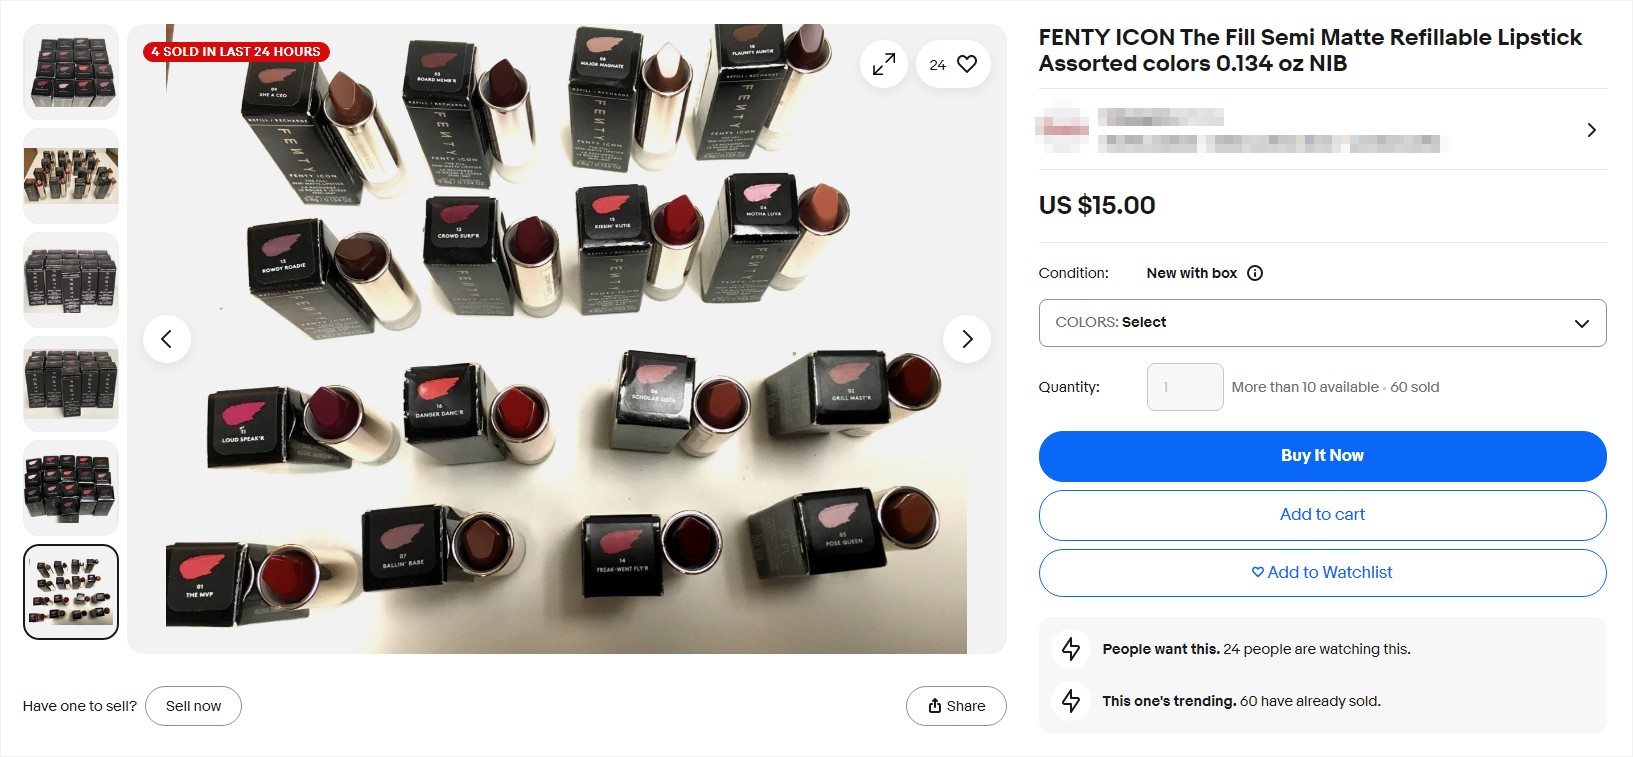Go back using the previous photo arrow
Screen dimensions: 1633x757
click(167, 339)
